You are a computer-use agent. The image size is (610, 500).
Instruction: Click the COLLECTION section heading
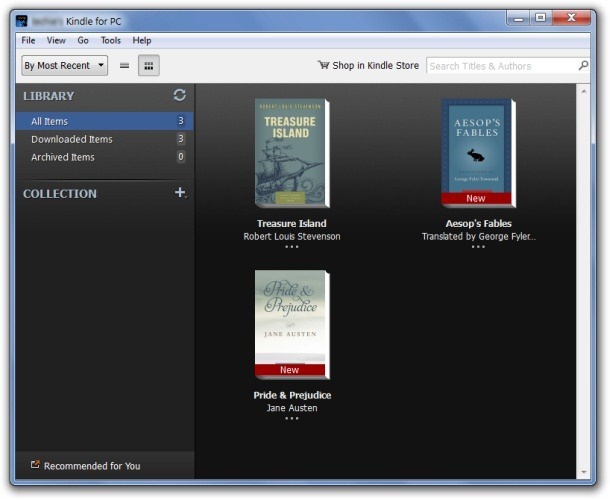click(60, 194)
